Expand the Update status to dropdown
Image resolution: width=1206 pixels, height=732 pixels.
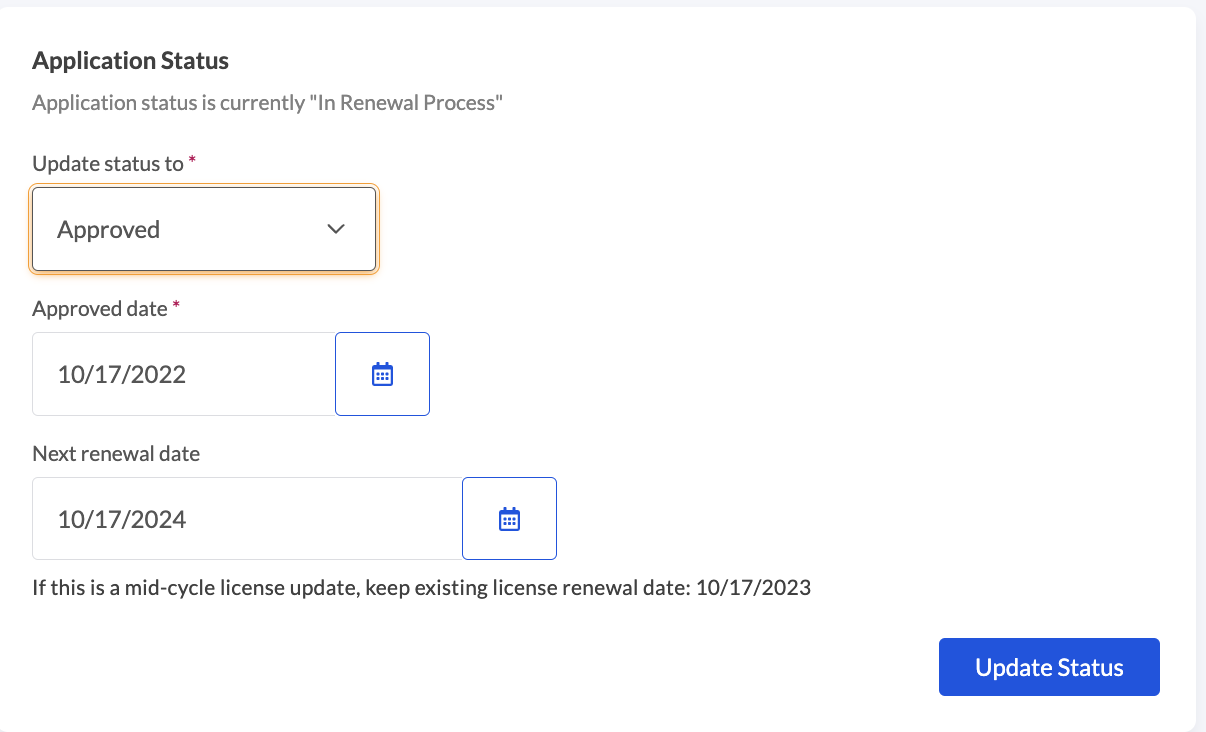[x=204, y=230]
